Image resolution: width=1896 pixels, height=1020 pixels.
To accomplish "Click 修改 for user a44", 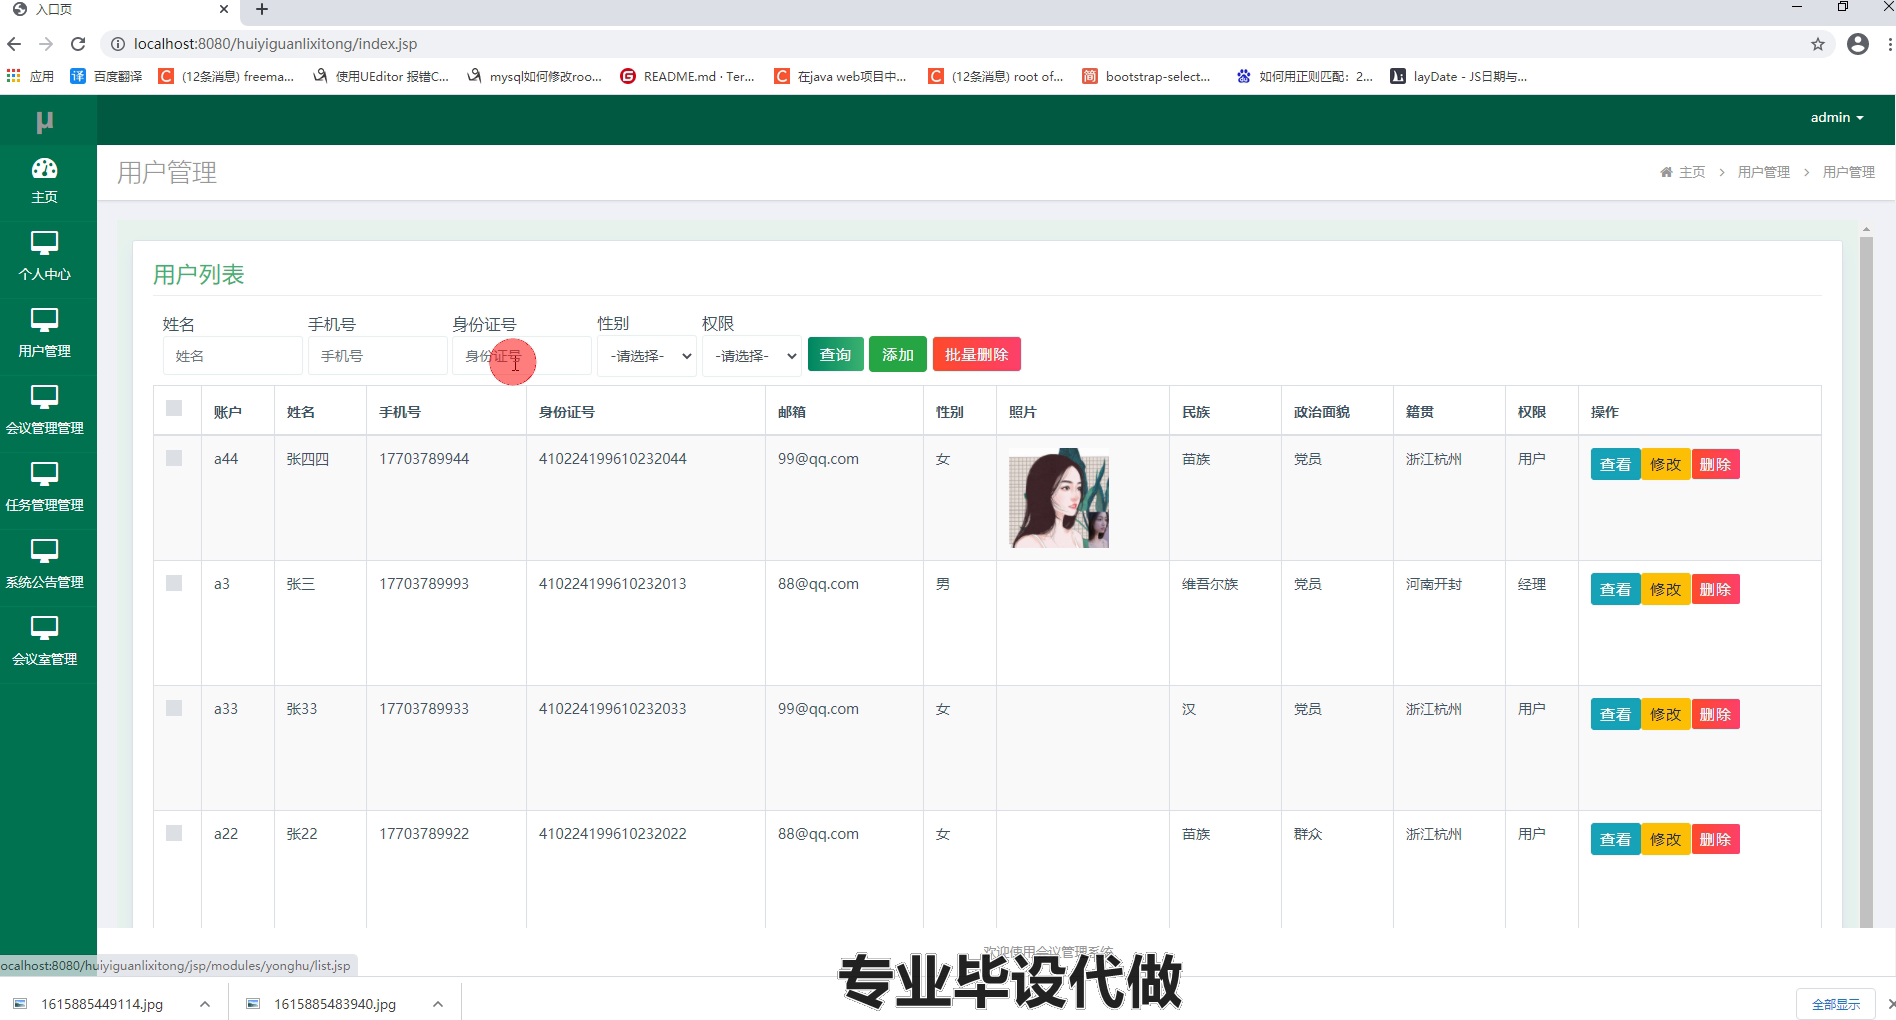I will point(1665,464).
